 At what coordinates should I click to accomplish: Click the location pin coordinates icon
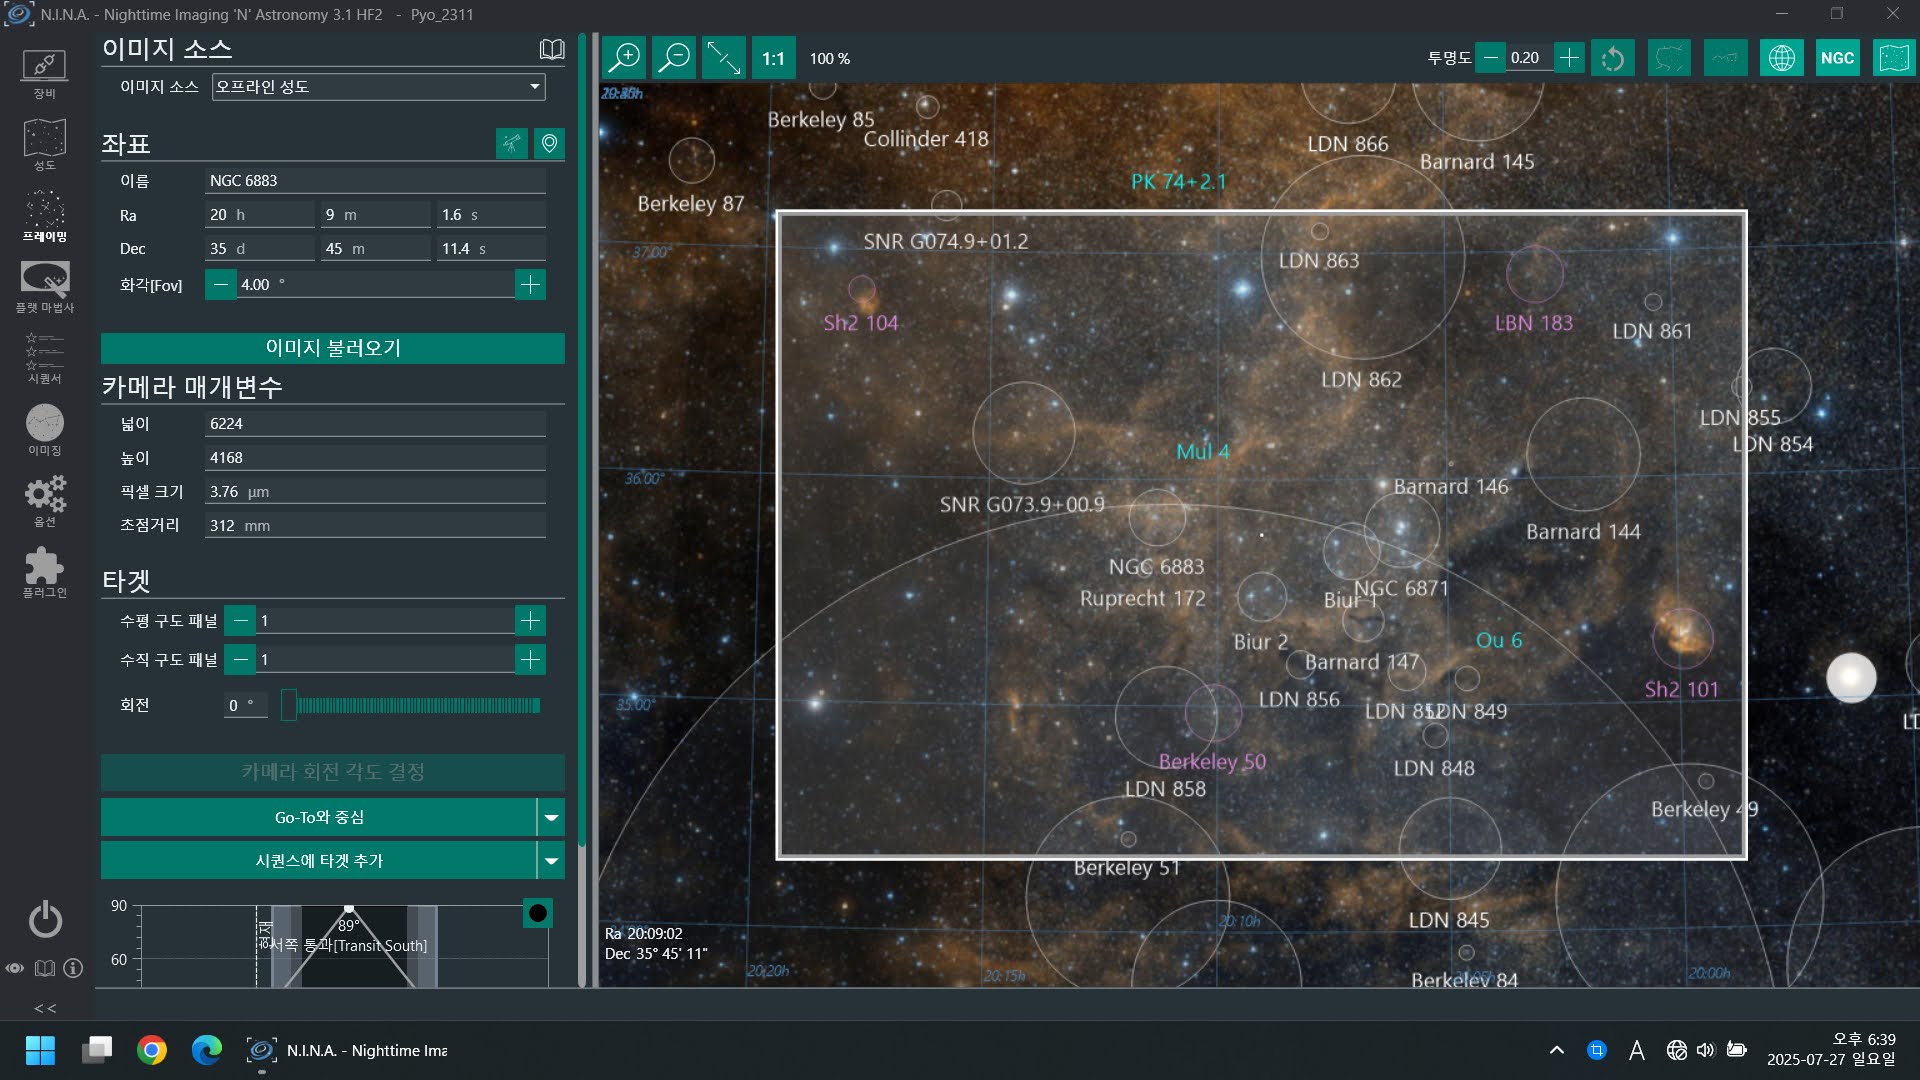[x=549, y=144]
